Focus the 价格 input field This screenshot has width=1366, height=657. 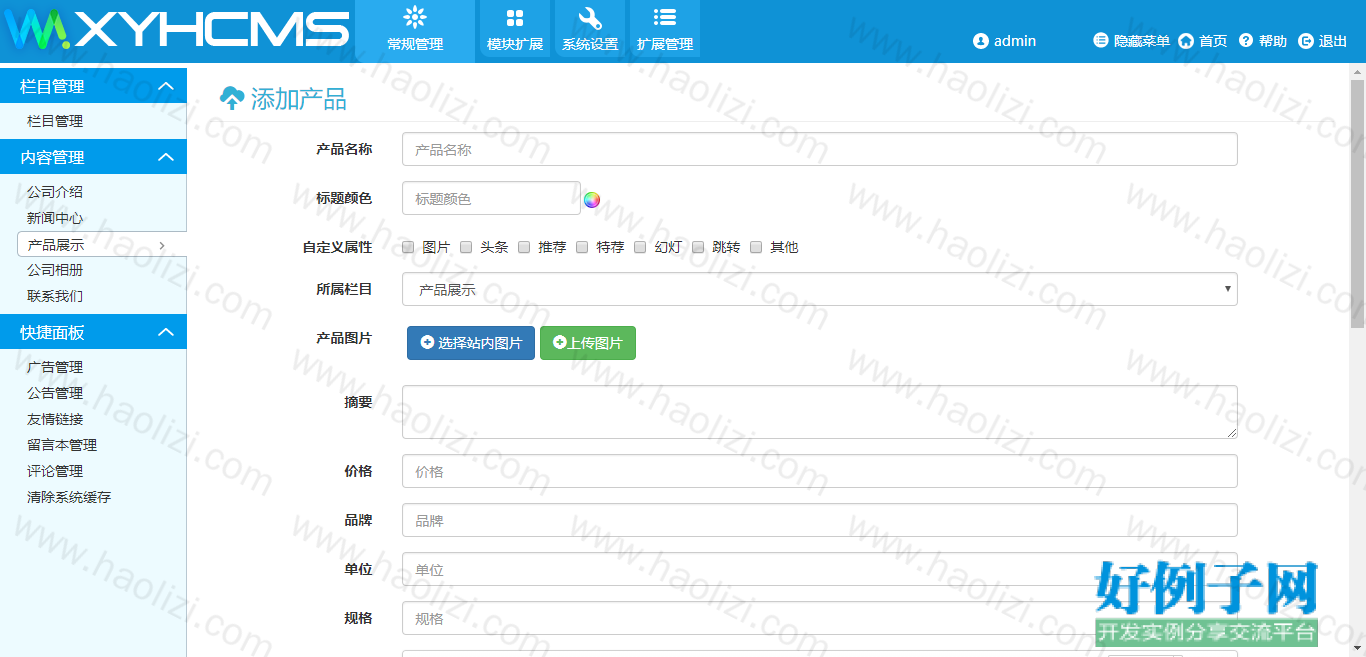click(x=820, y=471)
